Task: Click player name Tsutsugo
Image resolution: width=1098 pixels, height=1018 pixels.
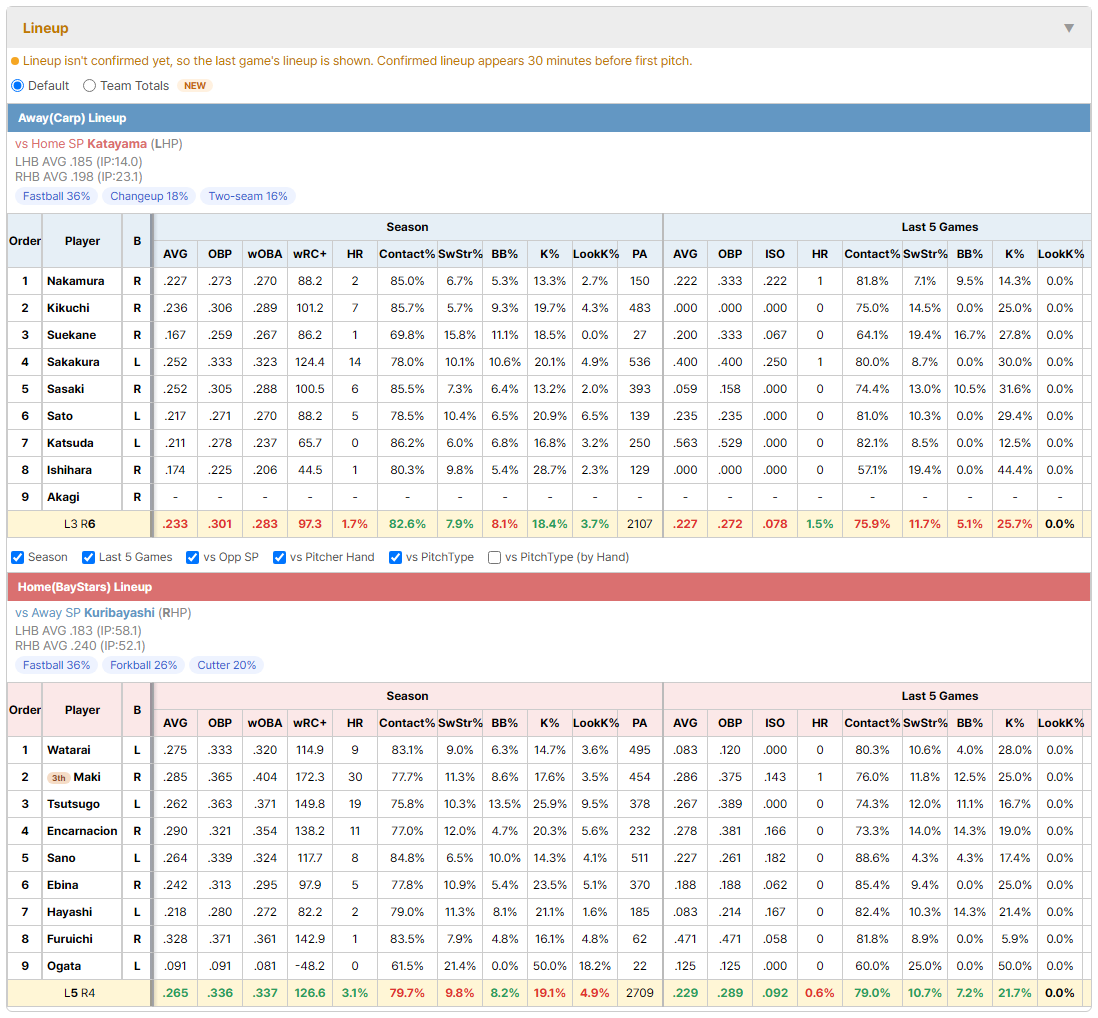Action: [74, 804]
